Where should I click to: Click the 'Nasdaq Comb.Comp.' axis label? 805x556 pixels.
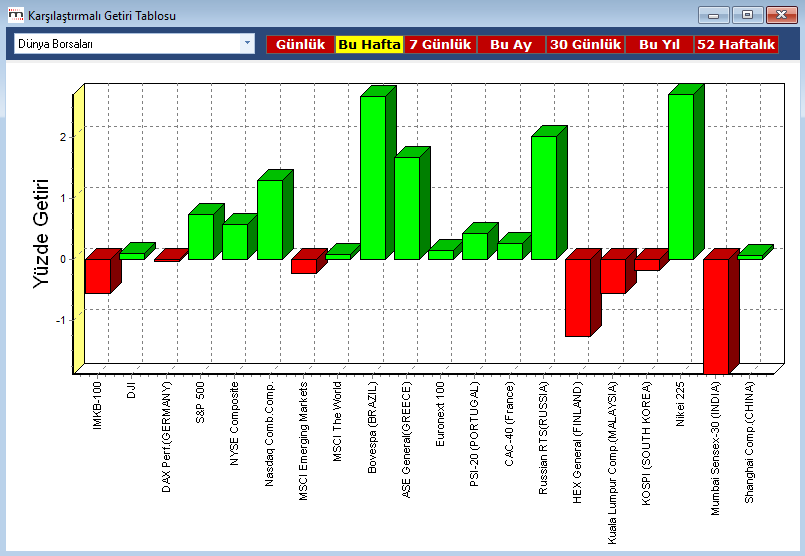pos(270,434)
